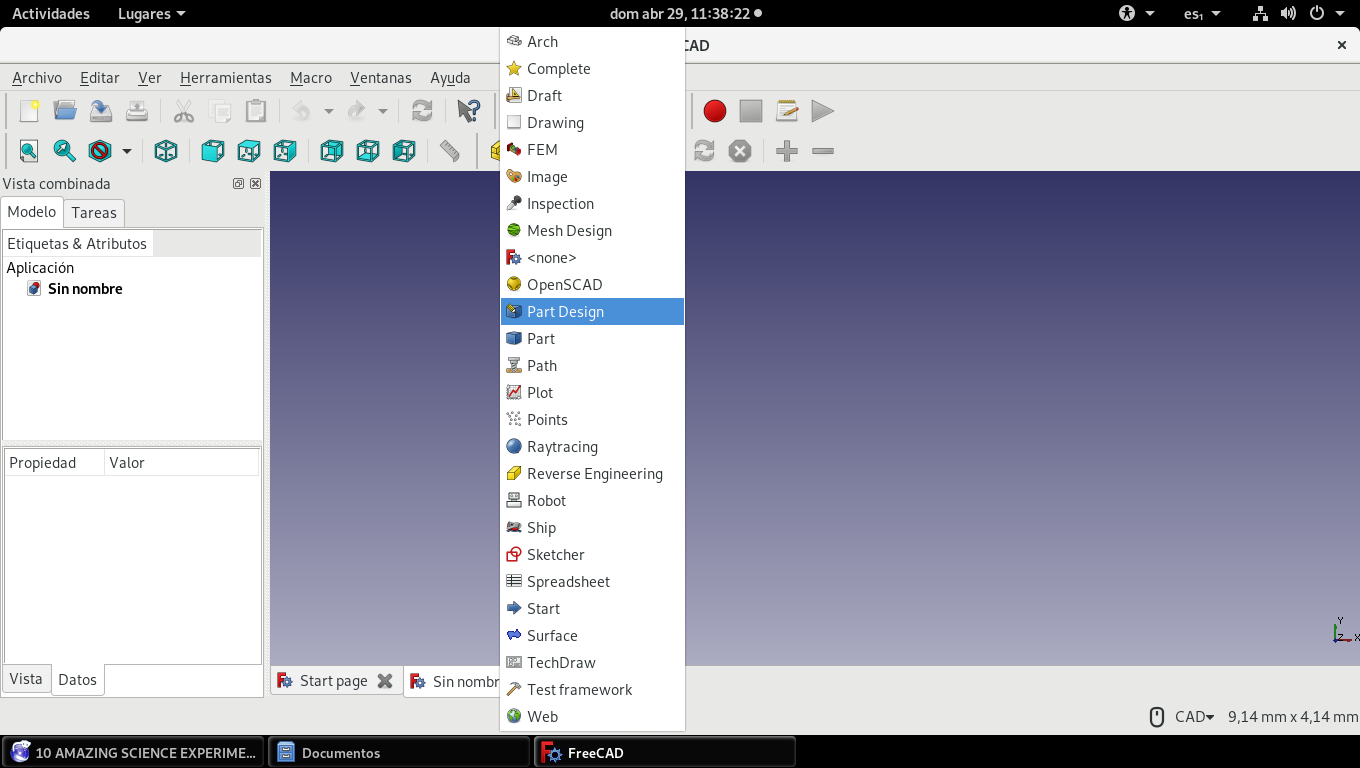This screenshot has height=768, width=1360.
Task: Open the Ventanas menu
Action: [381, 77]
